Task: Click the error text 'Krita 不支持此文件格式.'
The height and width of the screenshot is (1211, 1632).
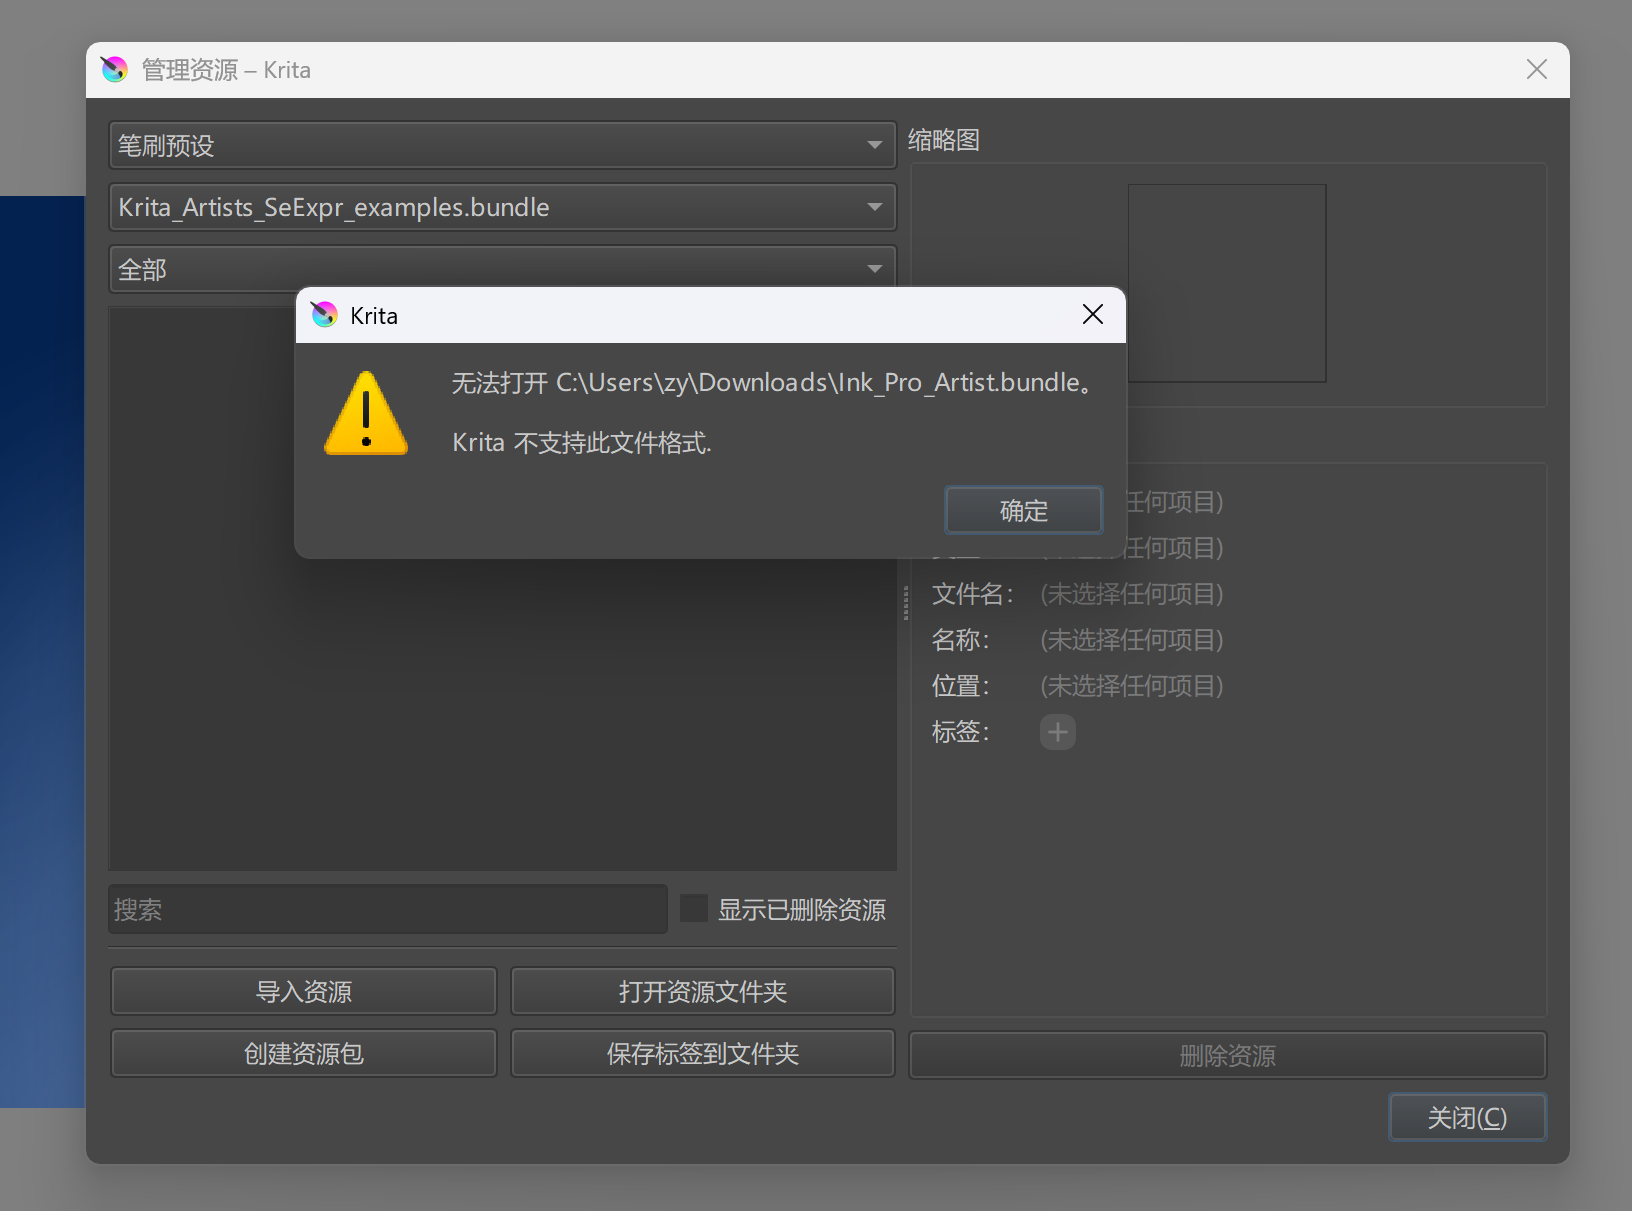Action: pyautogui.click(x=582, y=443)
